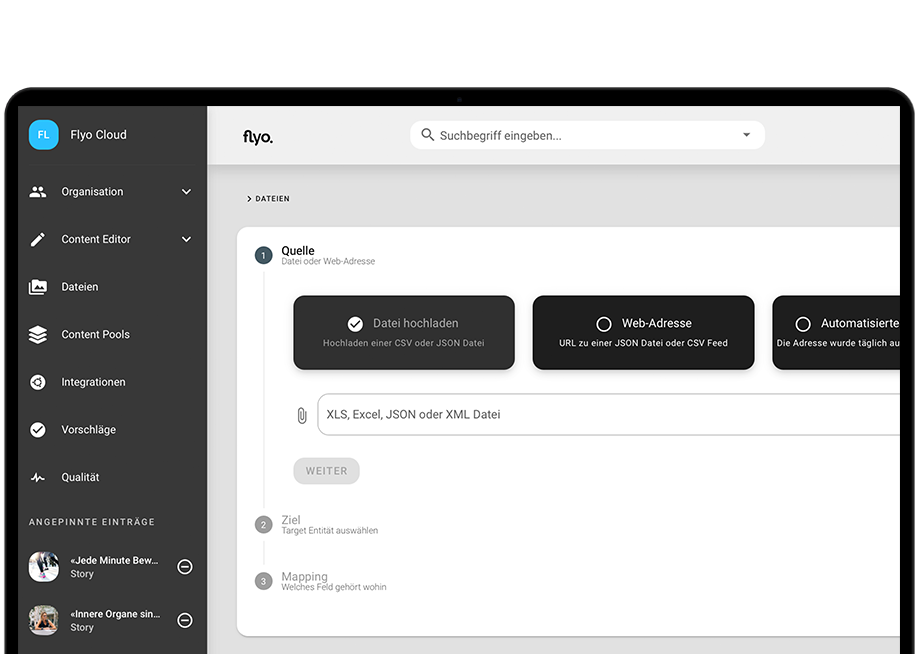Expand the Organisation menu chevron
This screenshot has width=920, height=654.
point(187,192)
